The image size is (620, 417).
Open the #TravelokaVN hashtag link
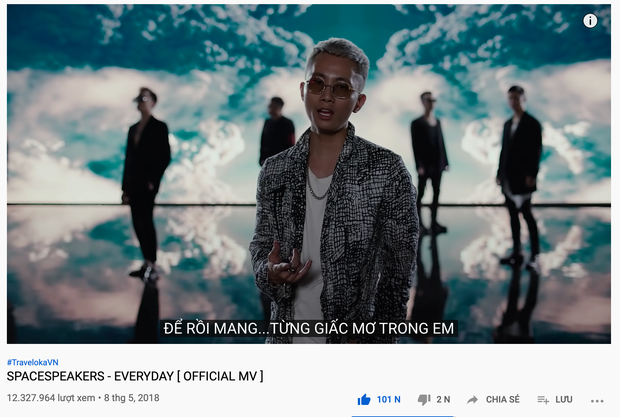(32, 362)
